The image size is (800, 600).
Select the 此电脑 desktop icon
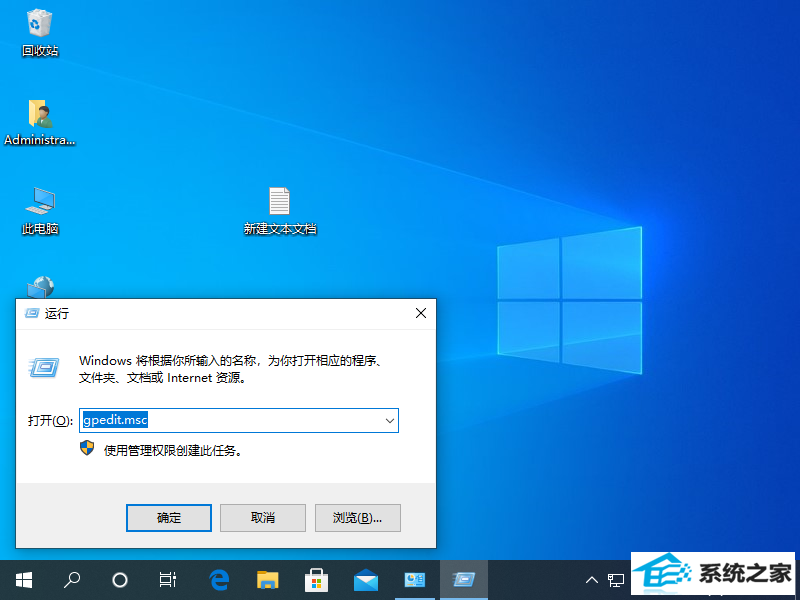[x=40, y=210]
